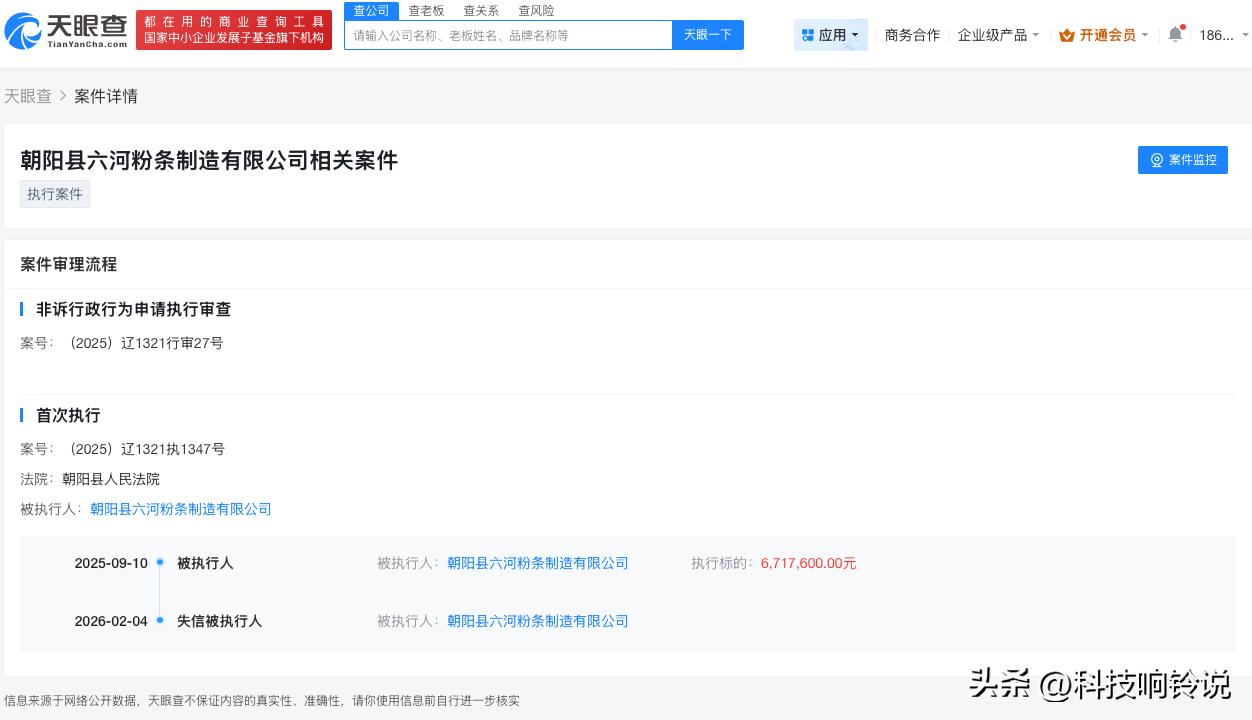Click the 天眼查 breadcrumb link
Screen dimensions: 1252x720
[28, 96]
